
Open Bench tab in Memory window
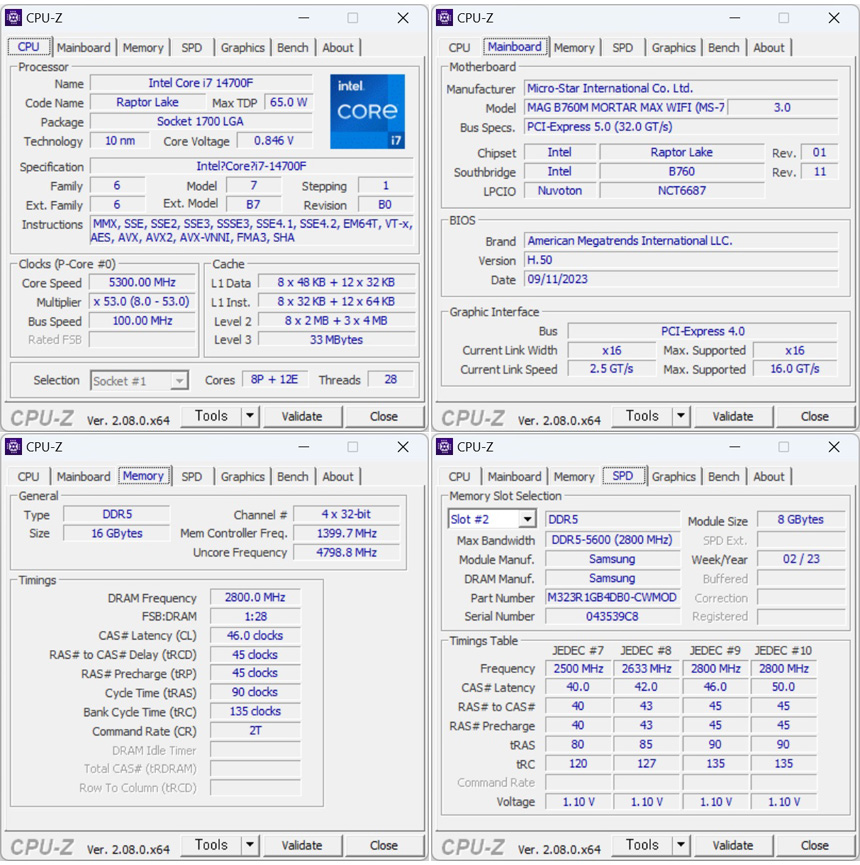[292, 476]
